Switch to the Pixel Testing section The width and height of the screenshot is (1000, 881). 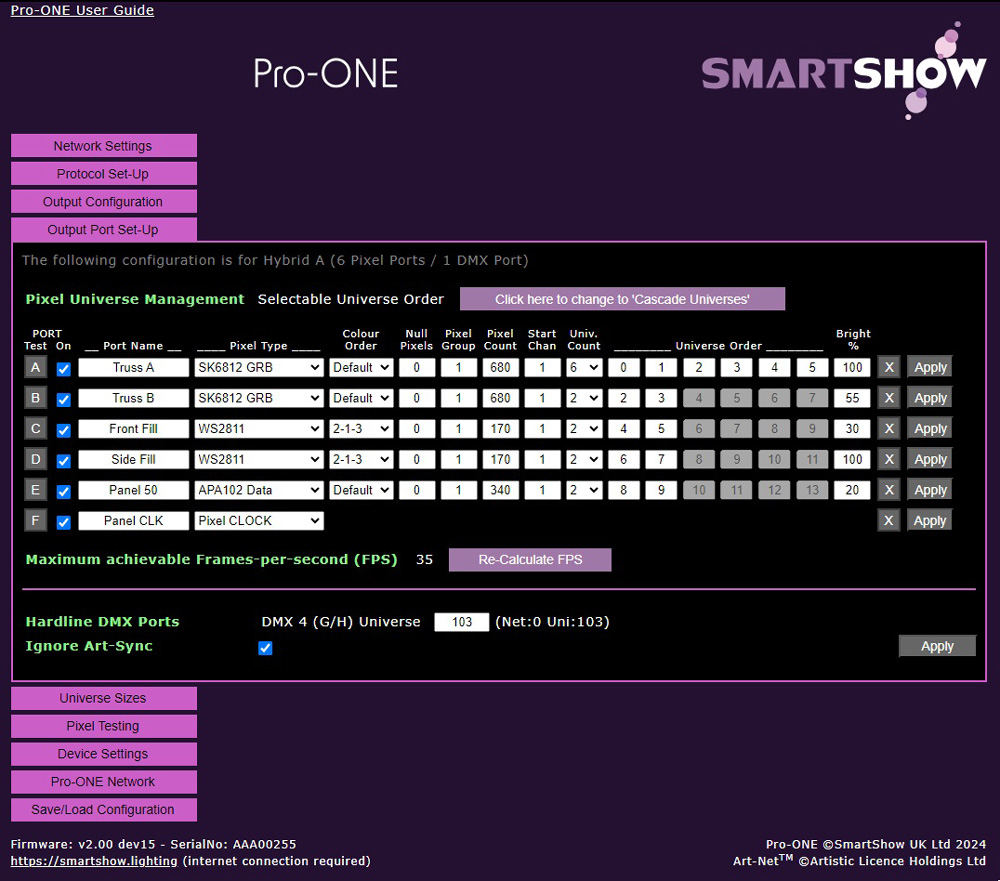[103, 726]
